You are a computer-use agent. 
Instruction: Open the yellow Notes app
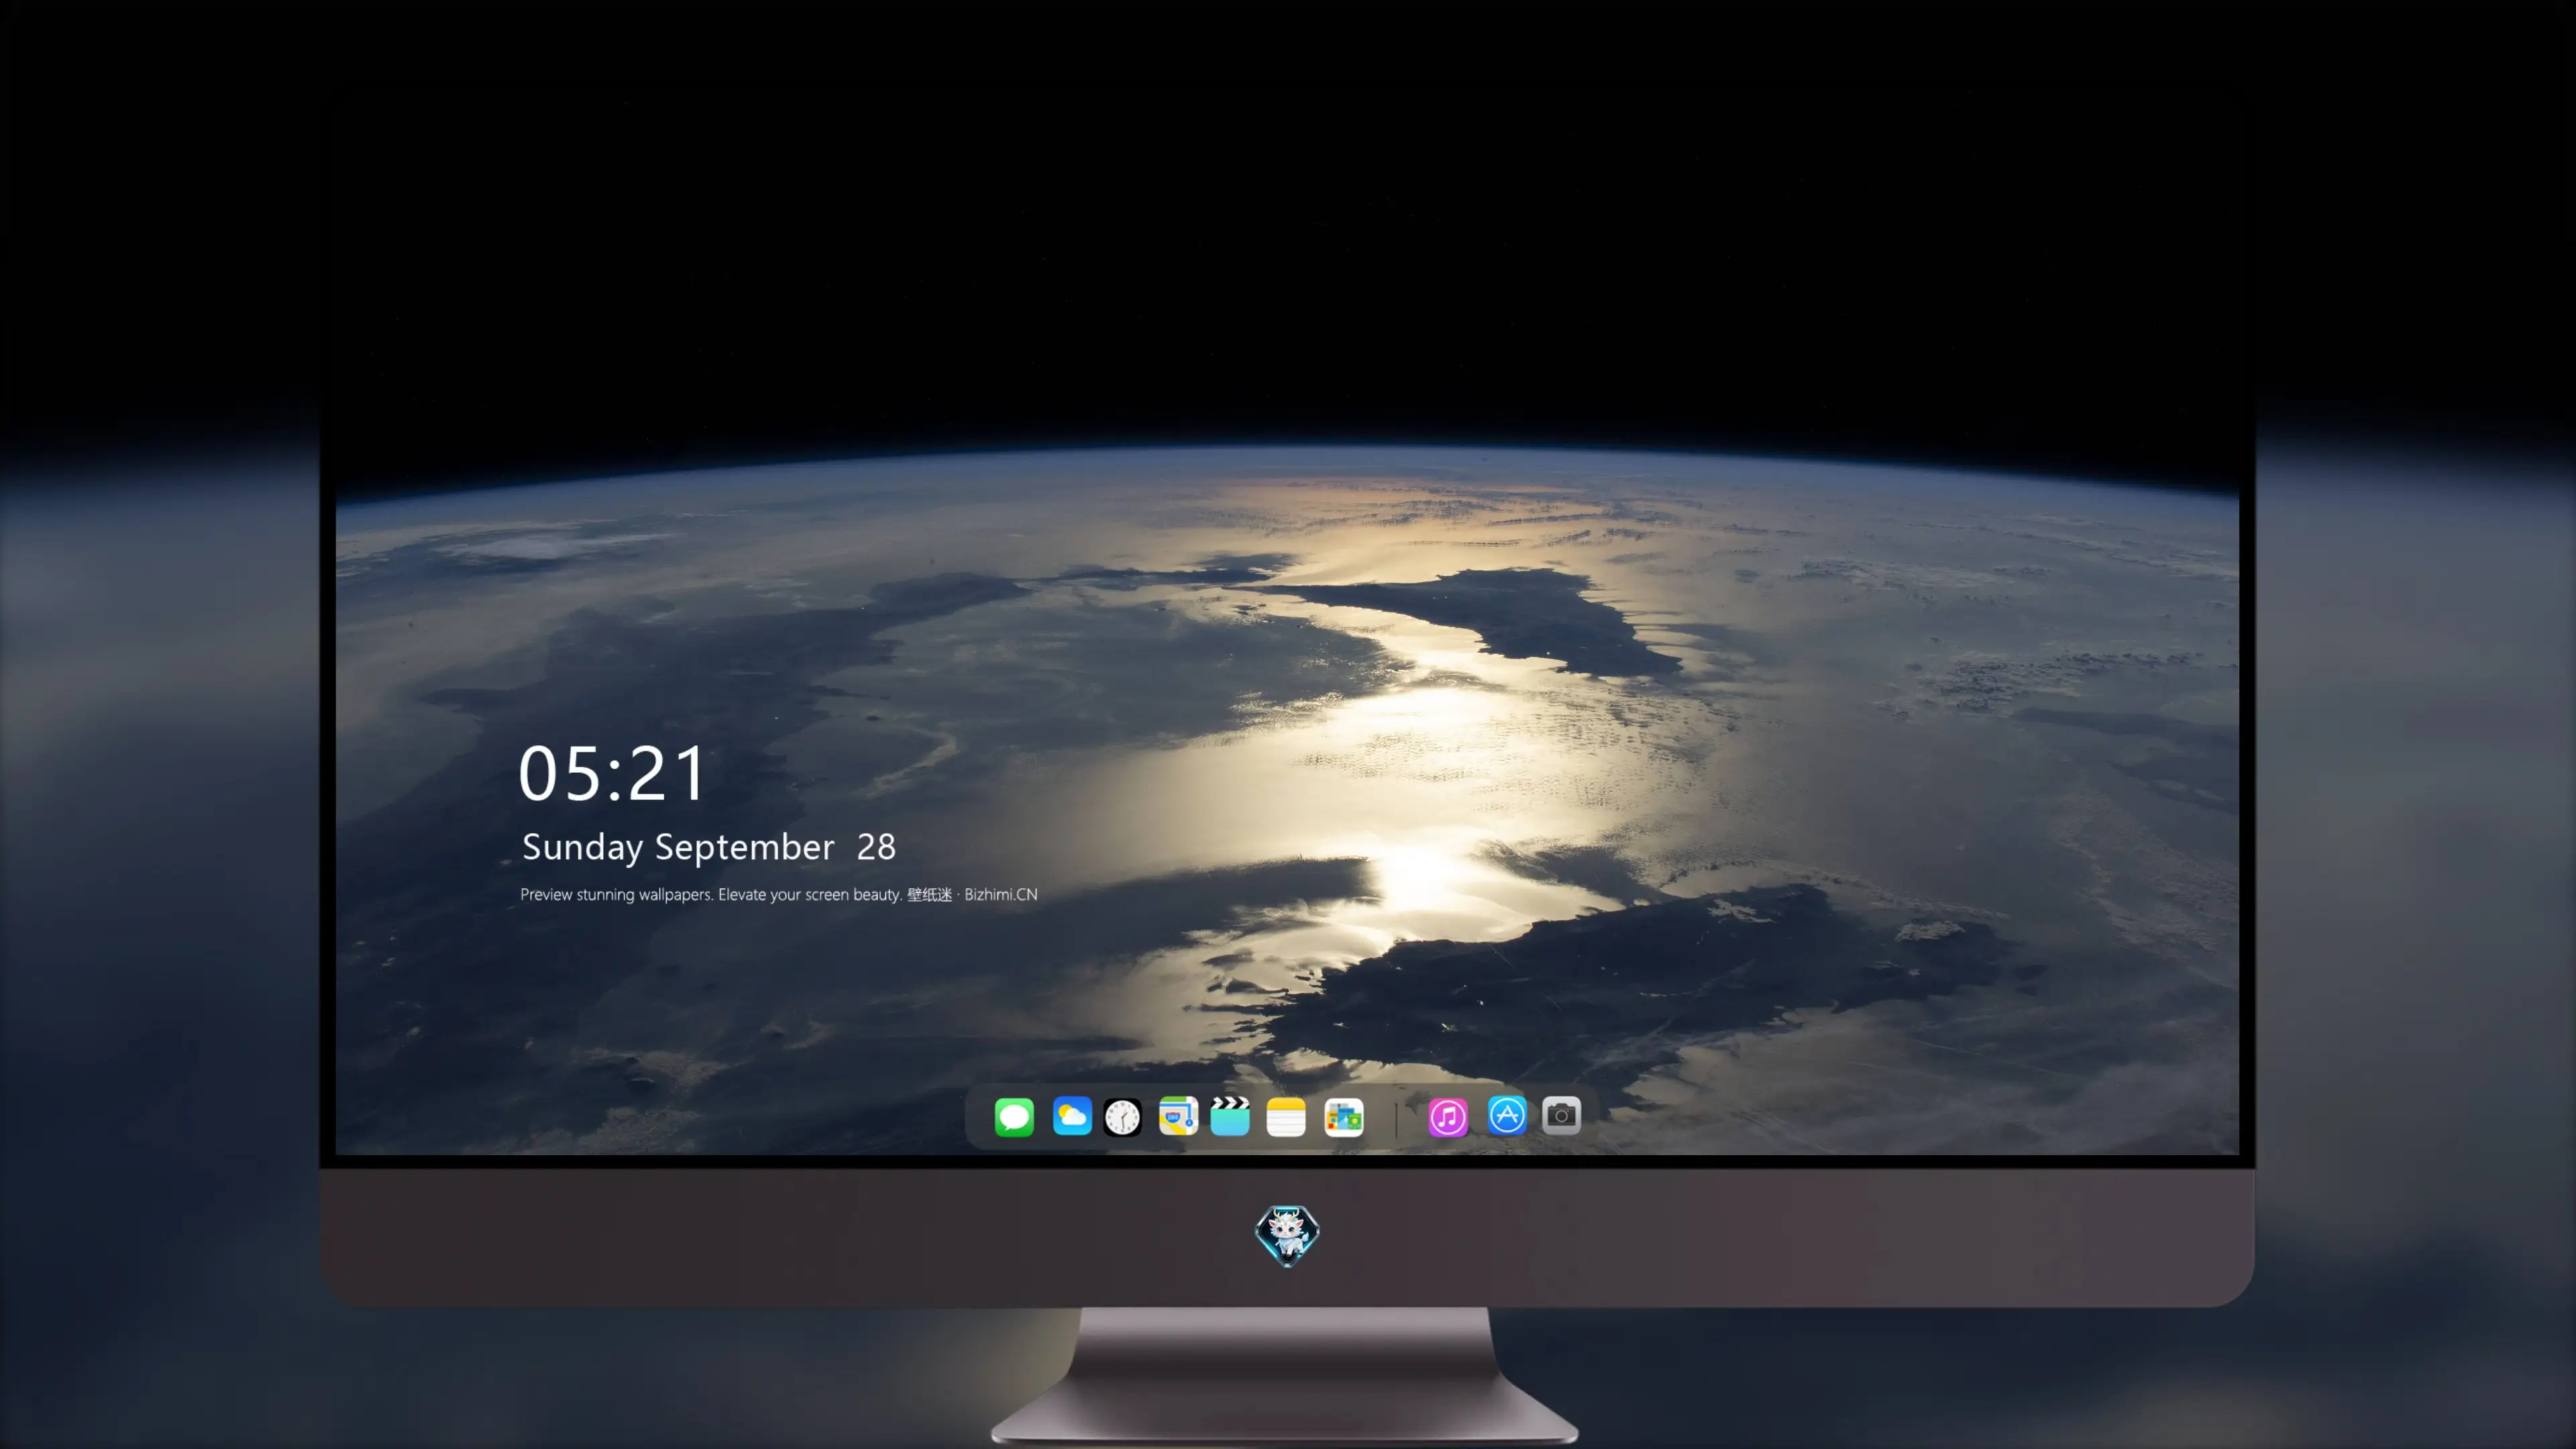point(1286,1116)
